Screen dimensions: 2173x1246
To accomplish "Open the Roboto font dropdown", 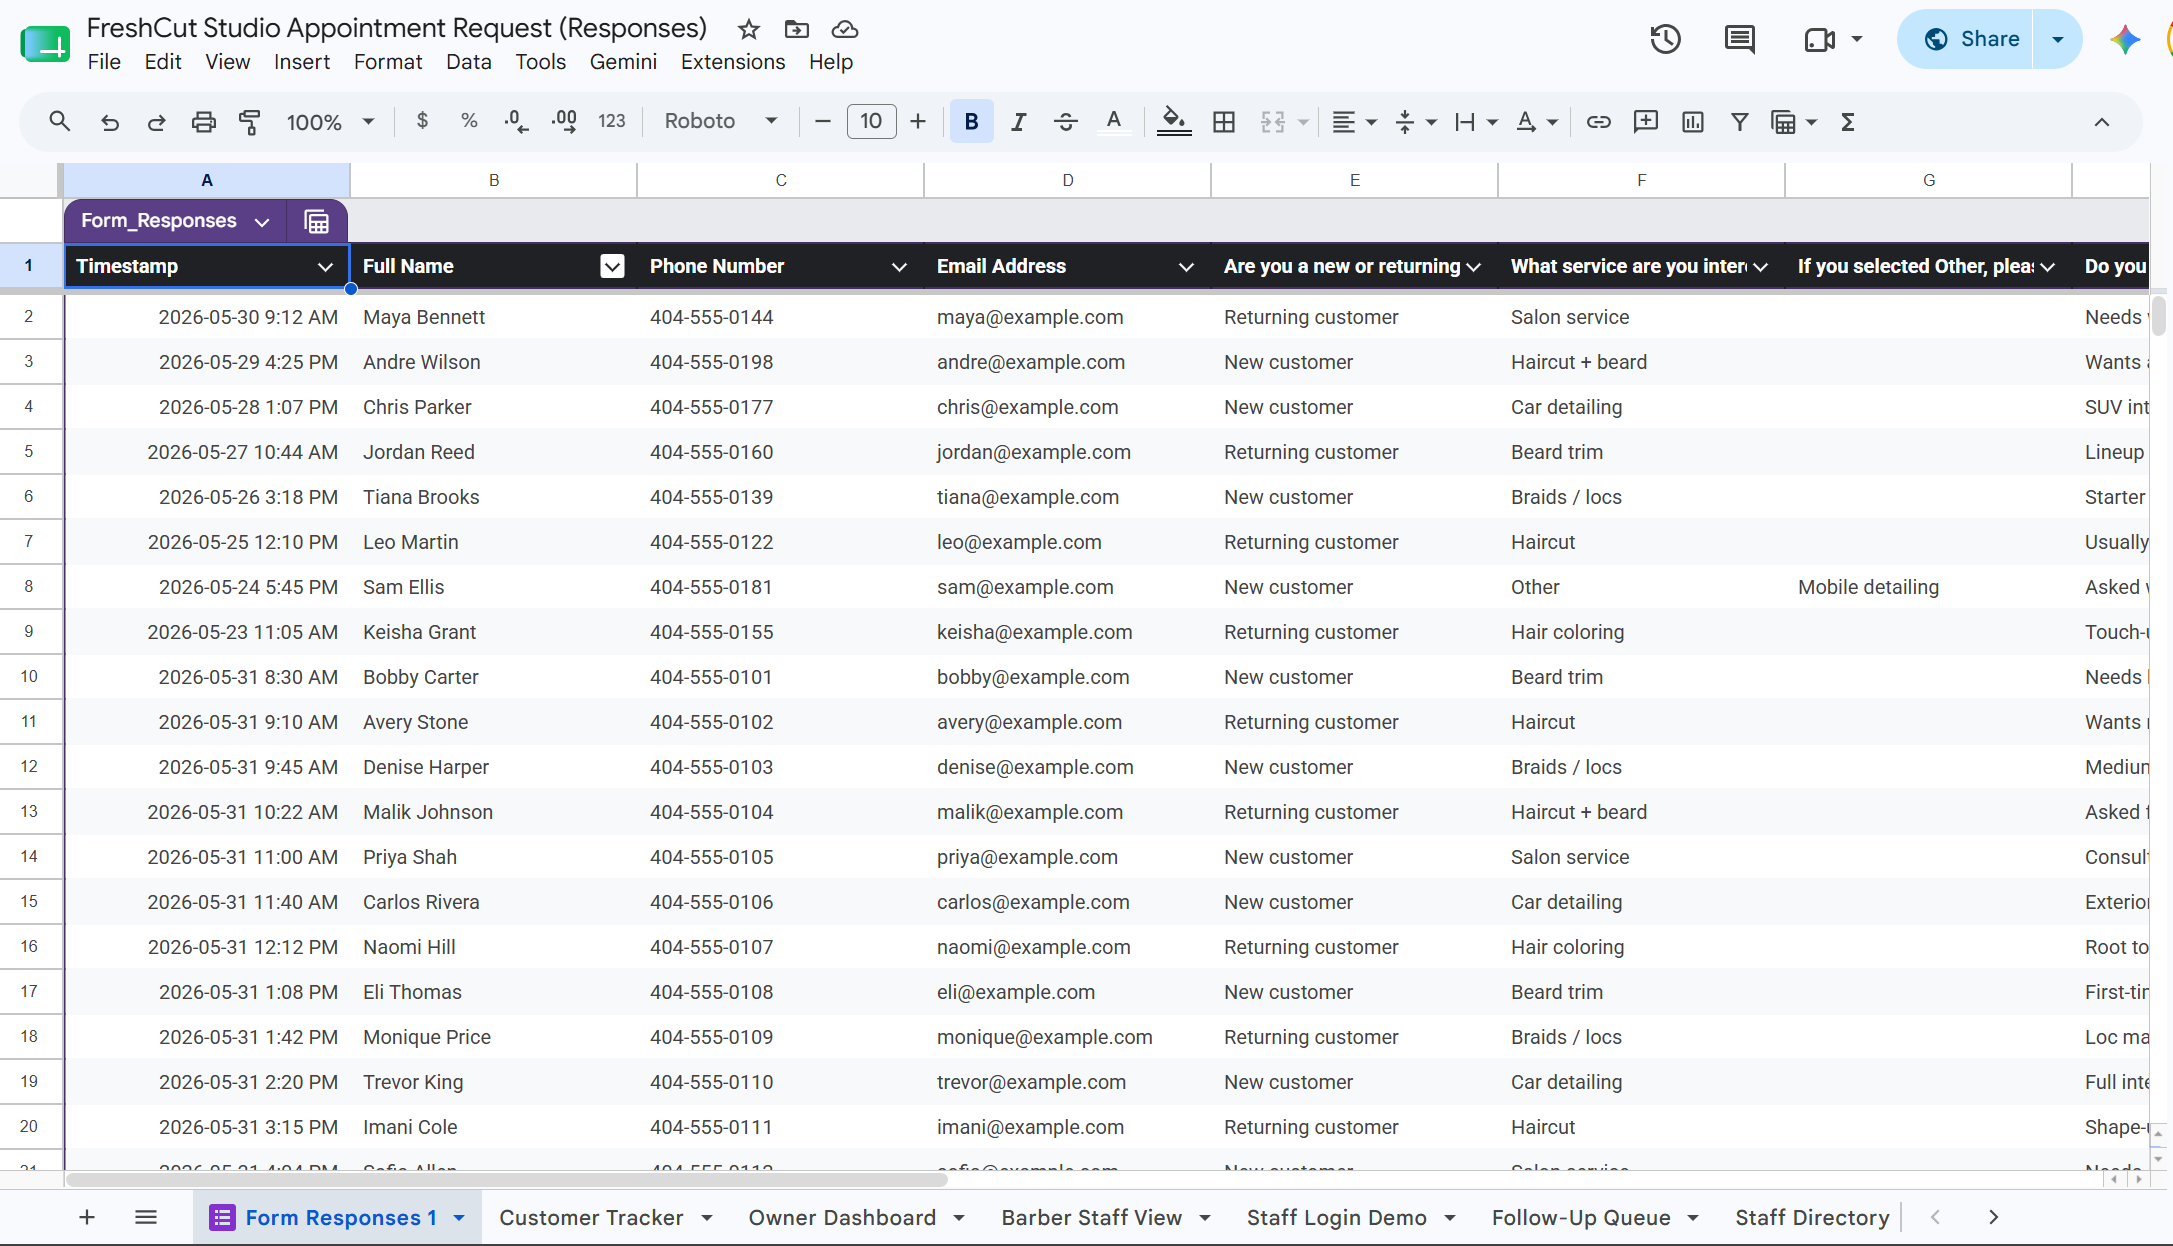I will click(721, 121).
